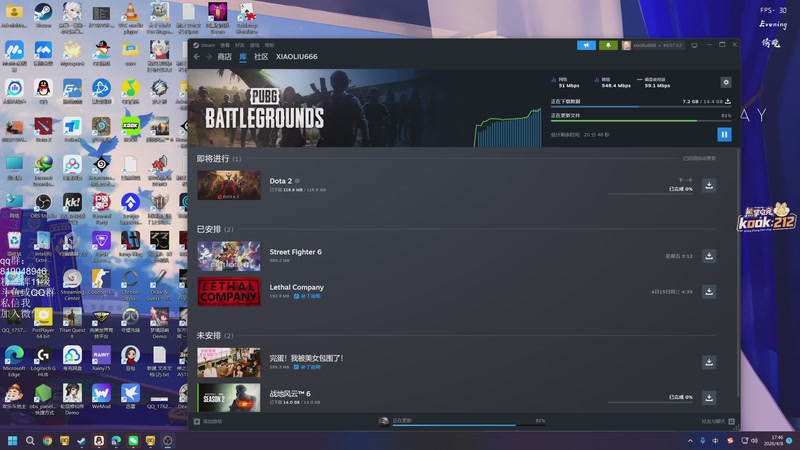Open download settings gear in Steam
The image size is (800, 450).
(726, 82)
